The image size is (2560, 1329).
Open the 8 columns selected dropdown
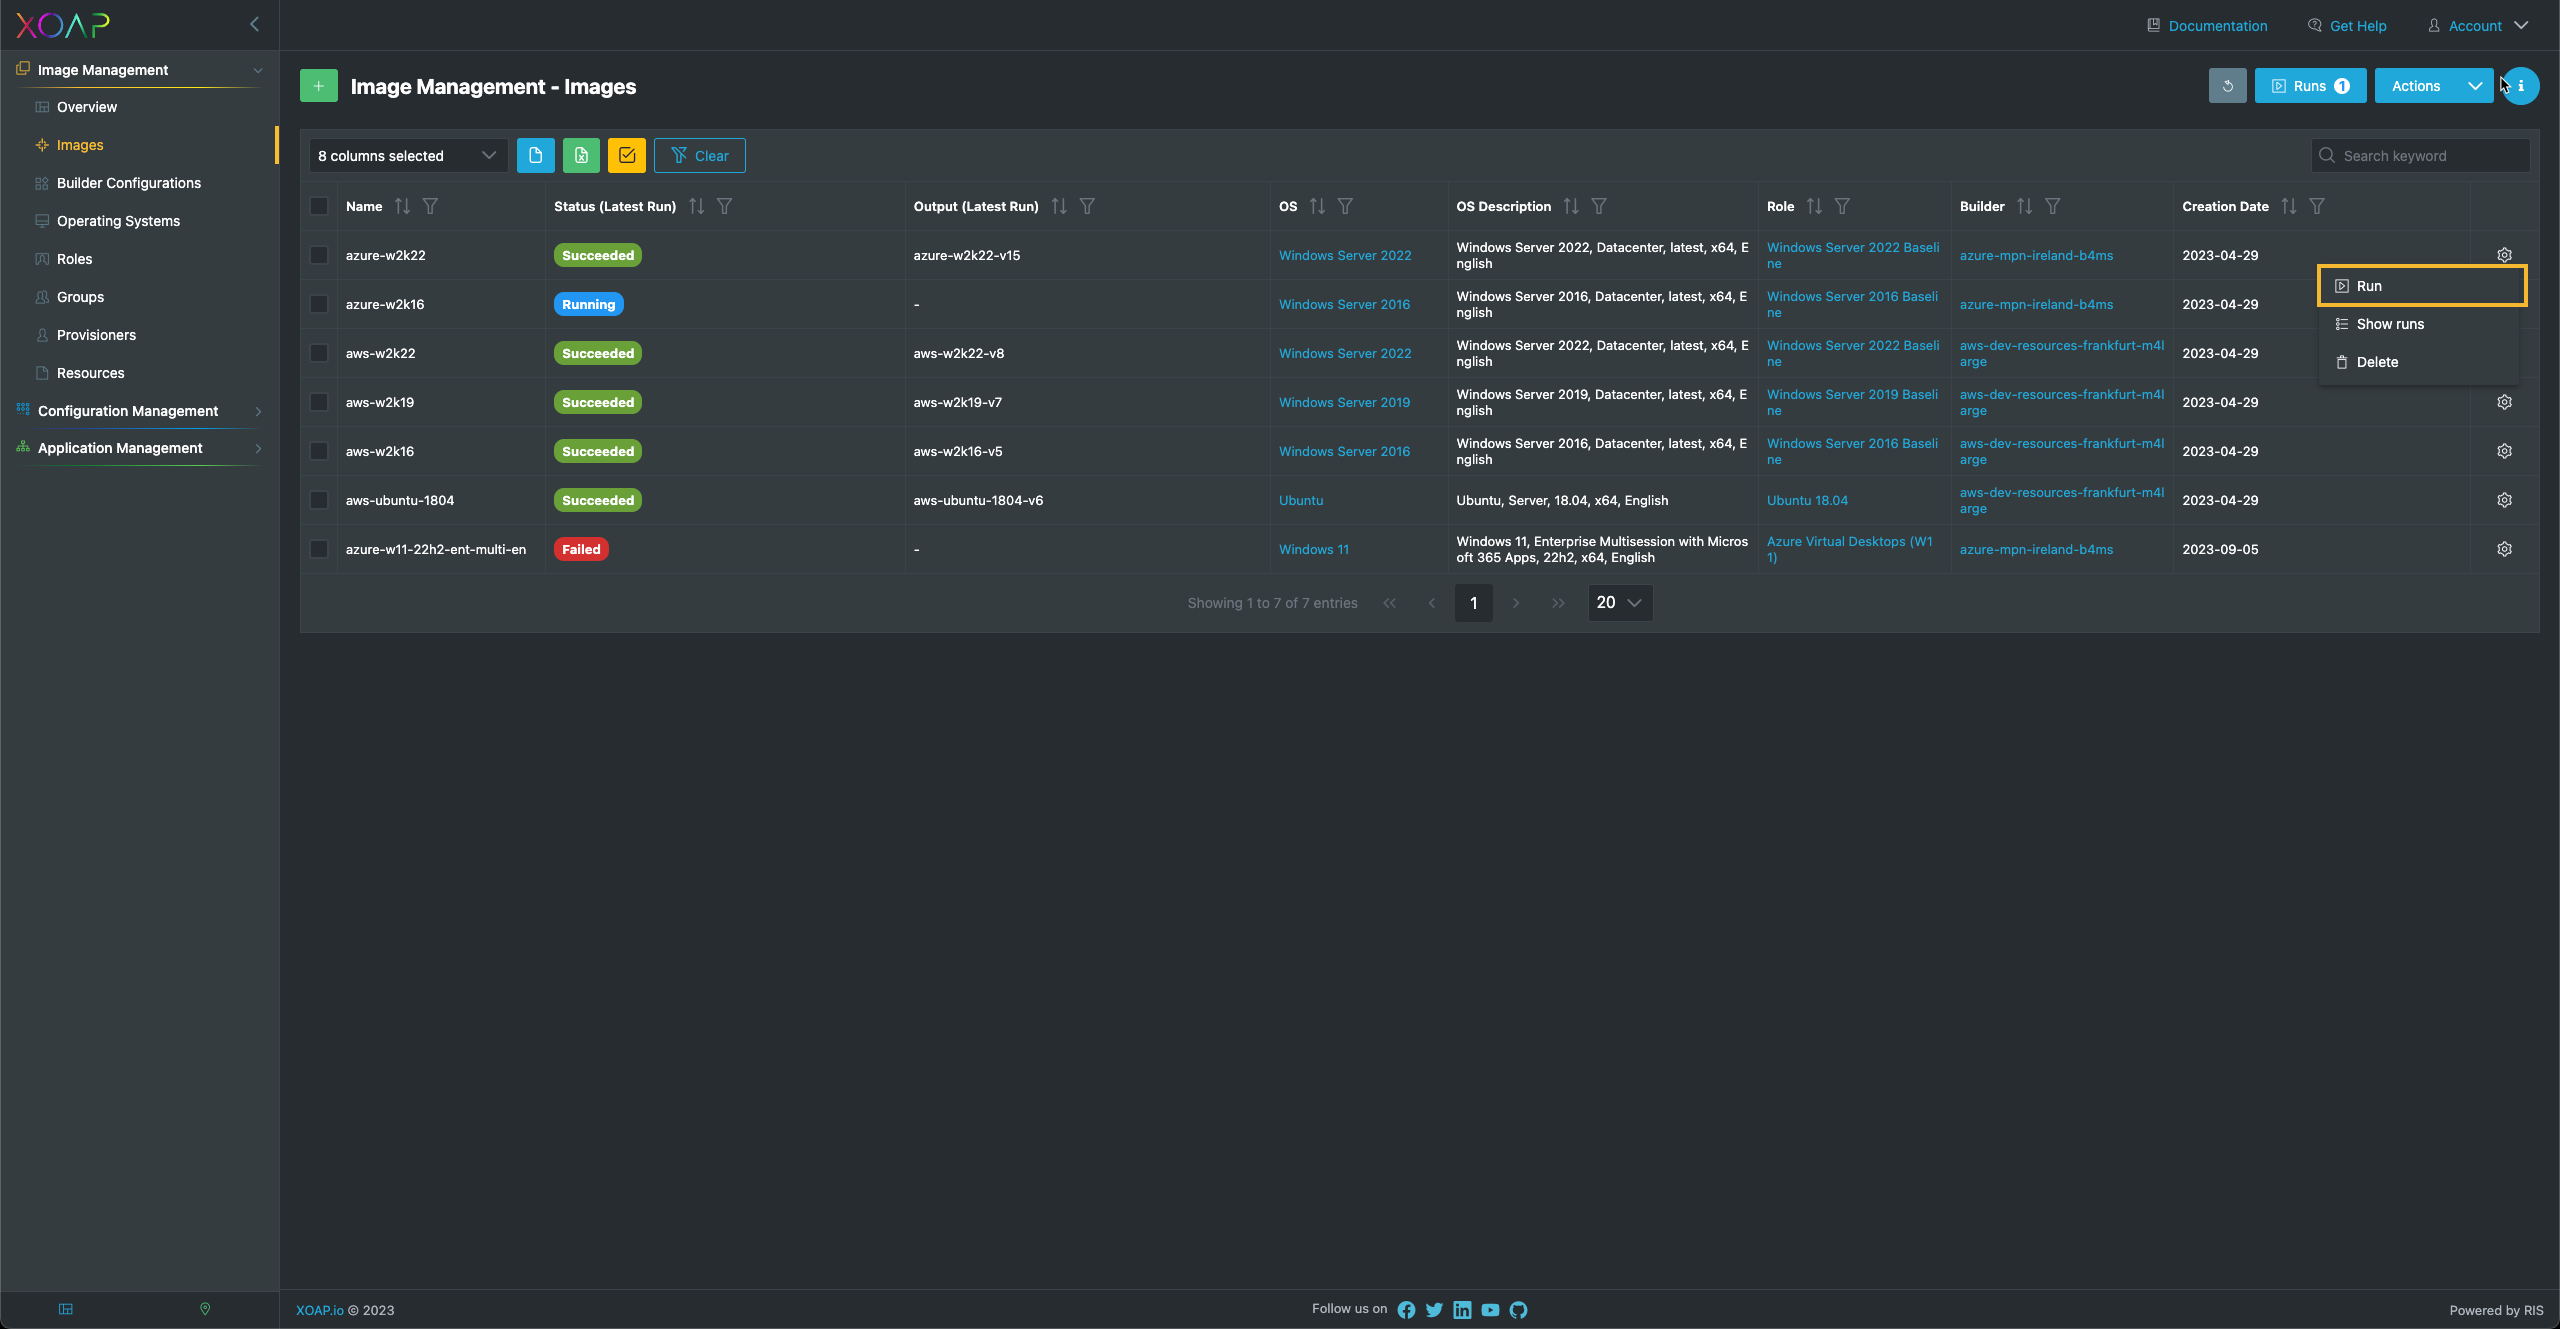(x=408, y=155)
